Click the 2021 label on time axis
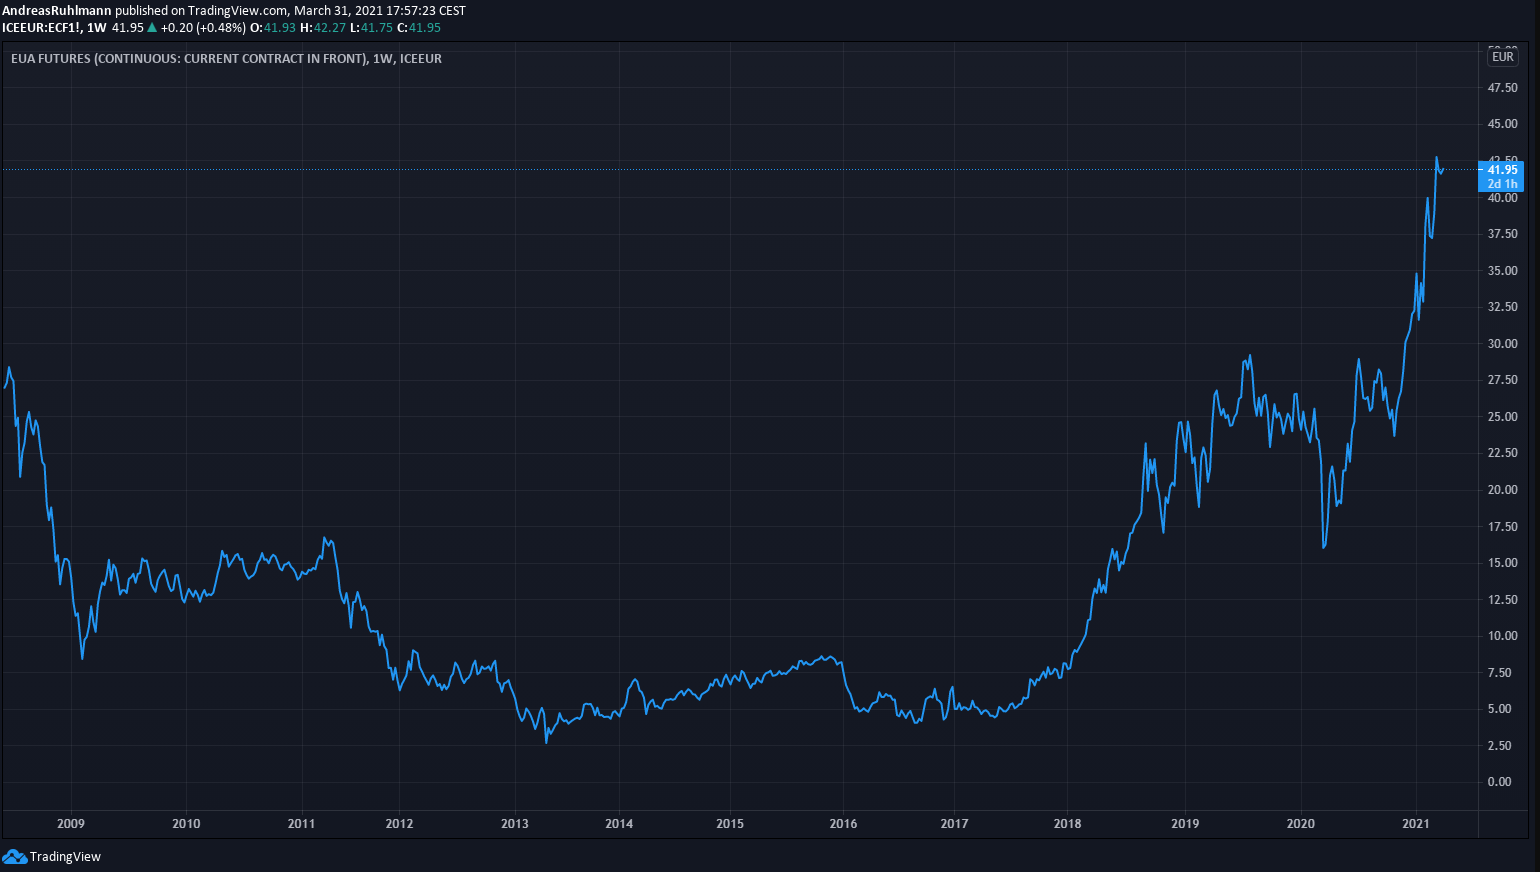Image resolution: width=1540 pixels, height=872 pixels. click(x=1416, y=824)
